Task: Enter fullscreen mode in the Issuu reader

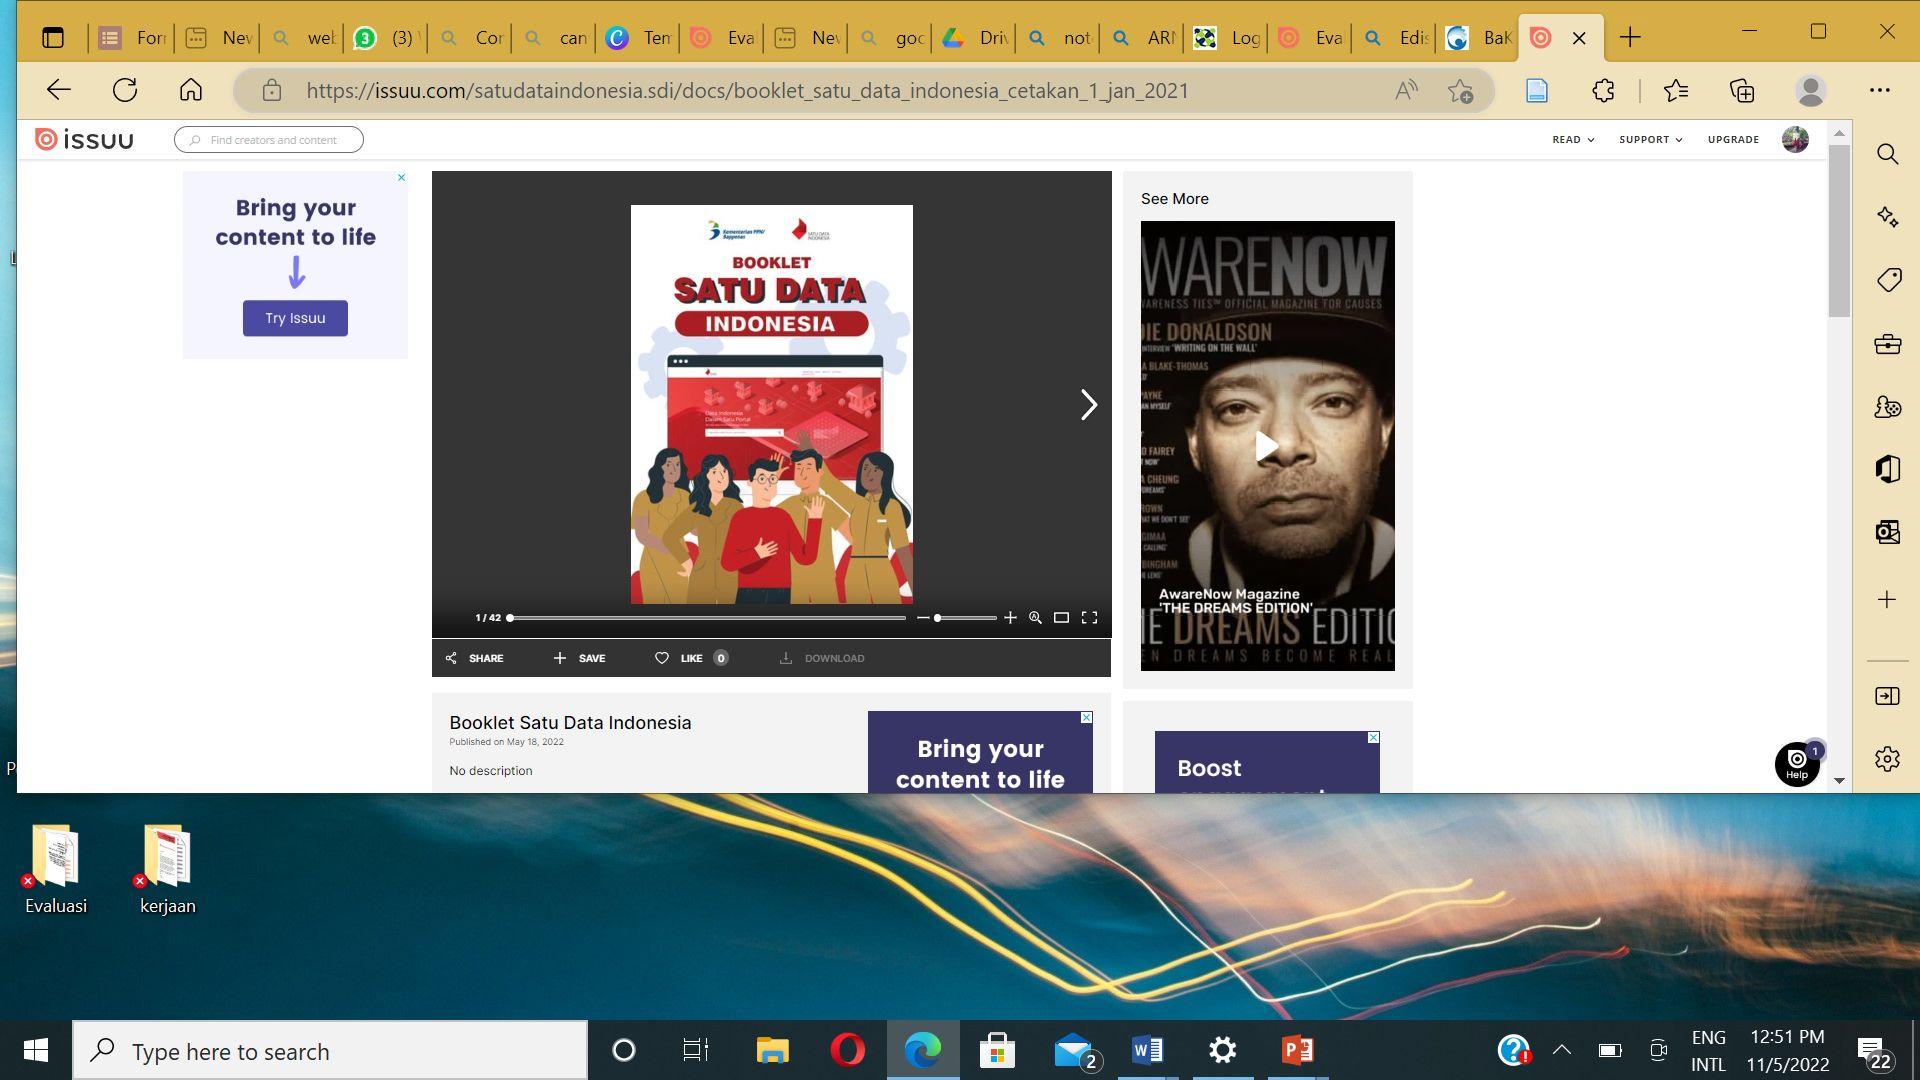Action: point(1089,618)
